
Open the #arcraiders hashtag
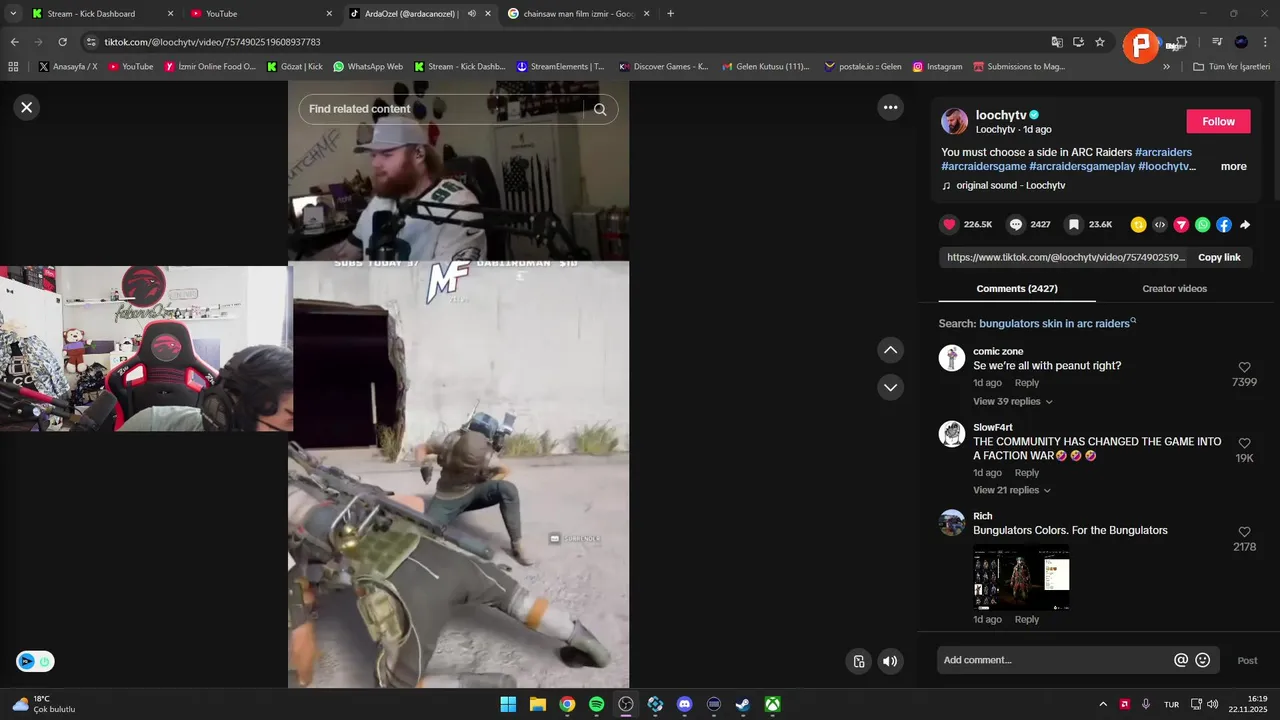(1163, 152)
